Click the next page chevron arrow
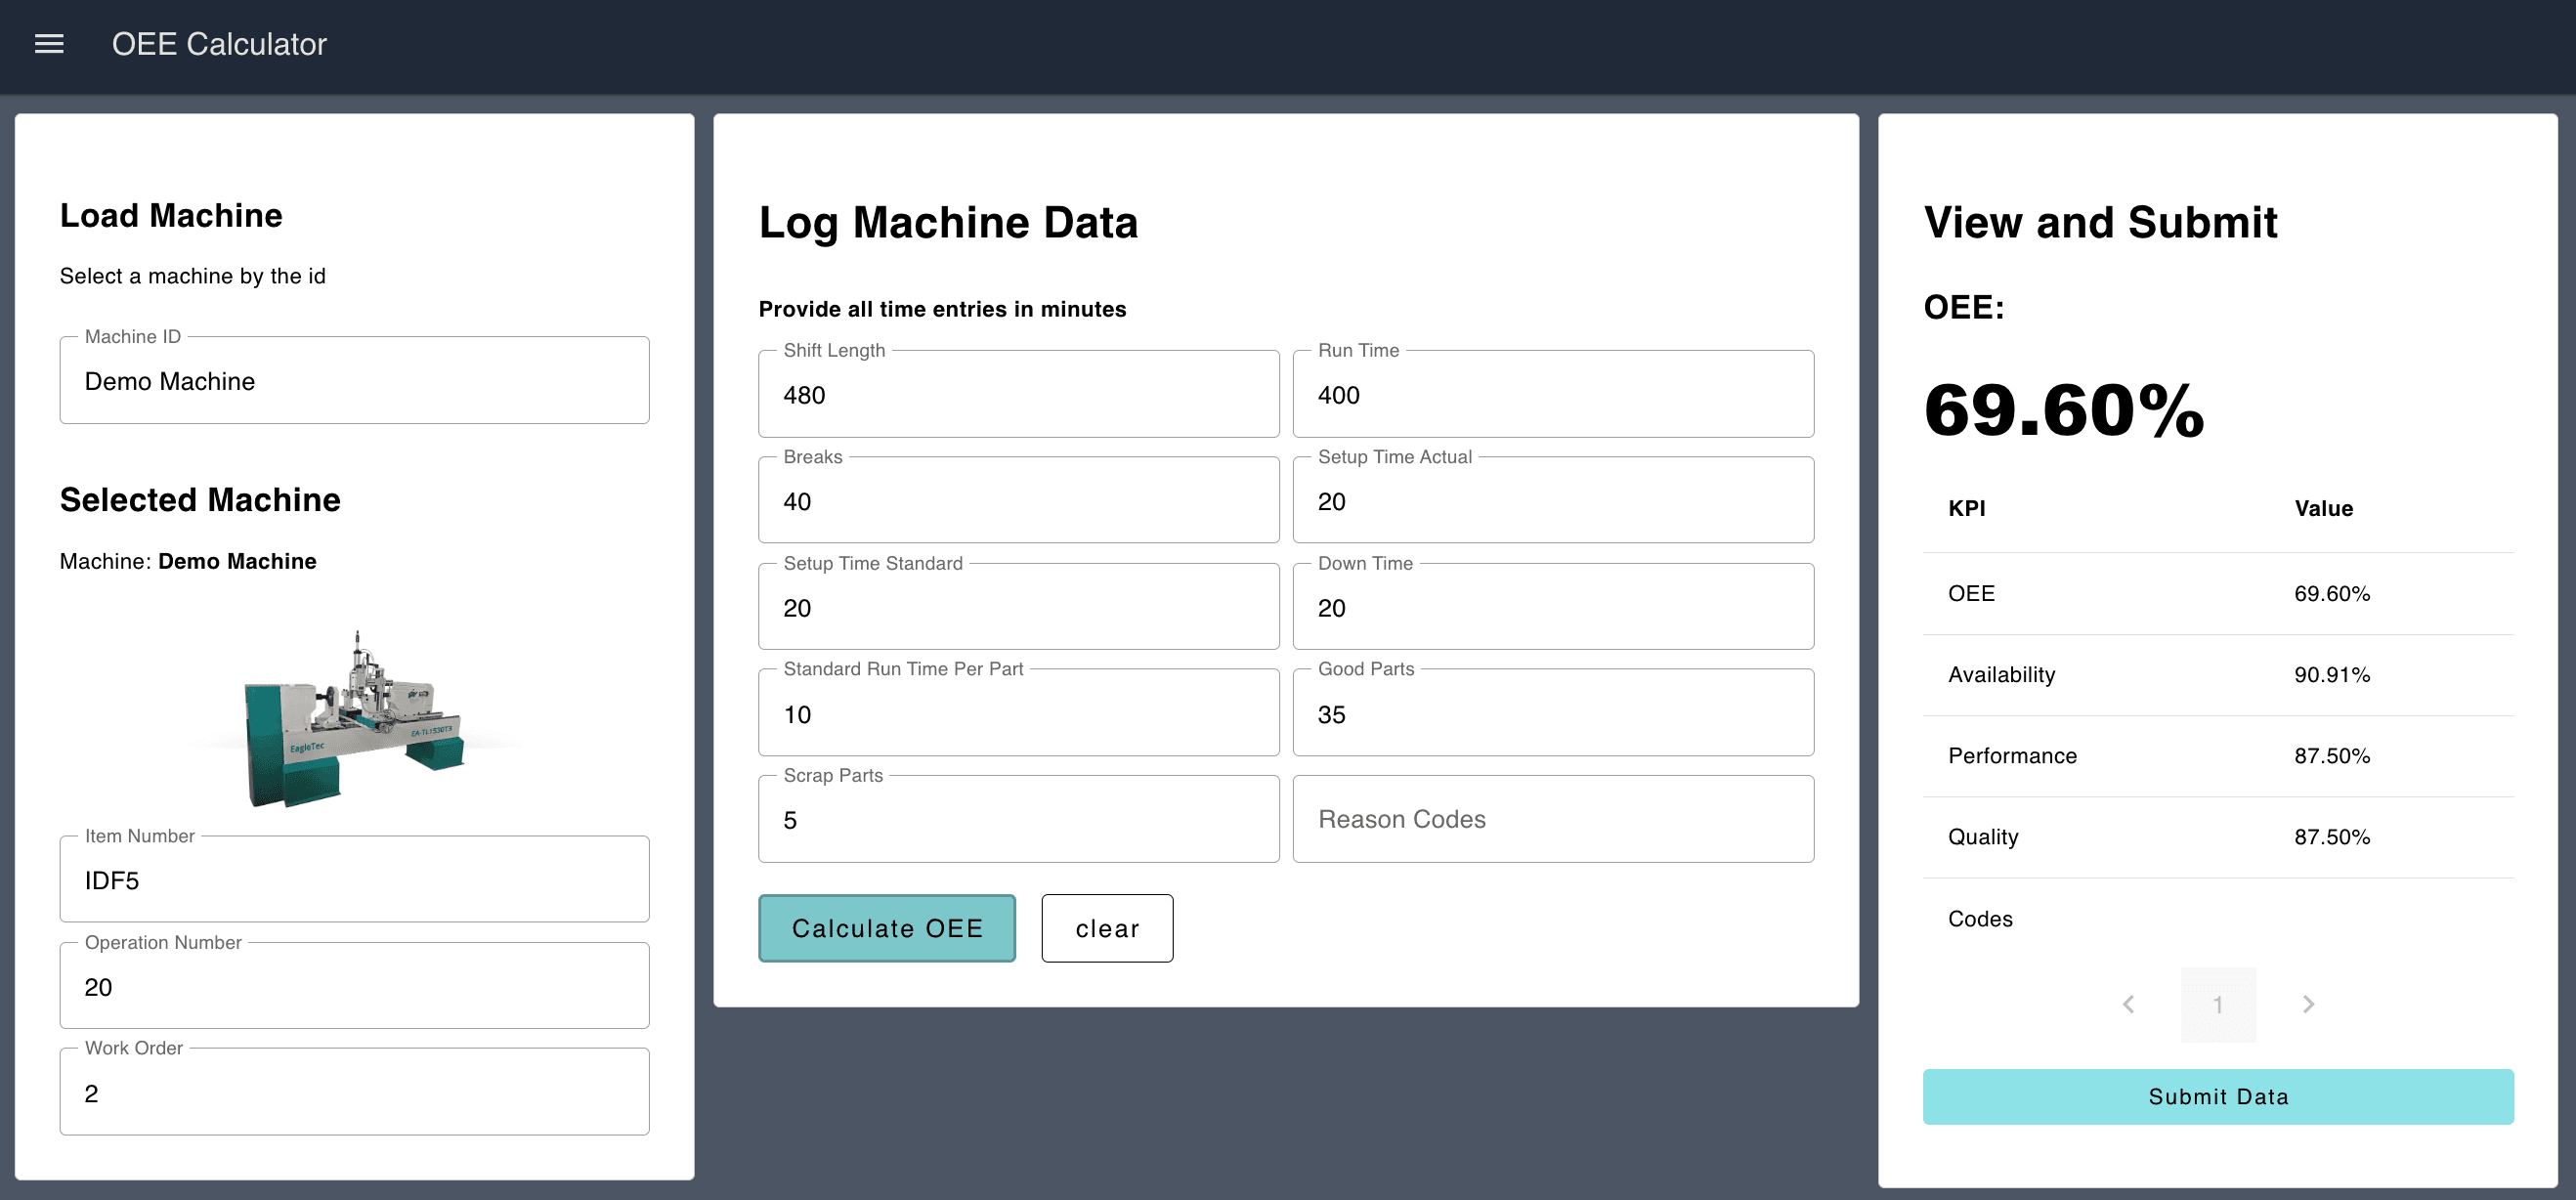Viewport: 2576px width, 1200px height. pyautogui.click(x=2308, y=1004)
